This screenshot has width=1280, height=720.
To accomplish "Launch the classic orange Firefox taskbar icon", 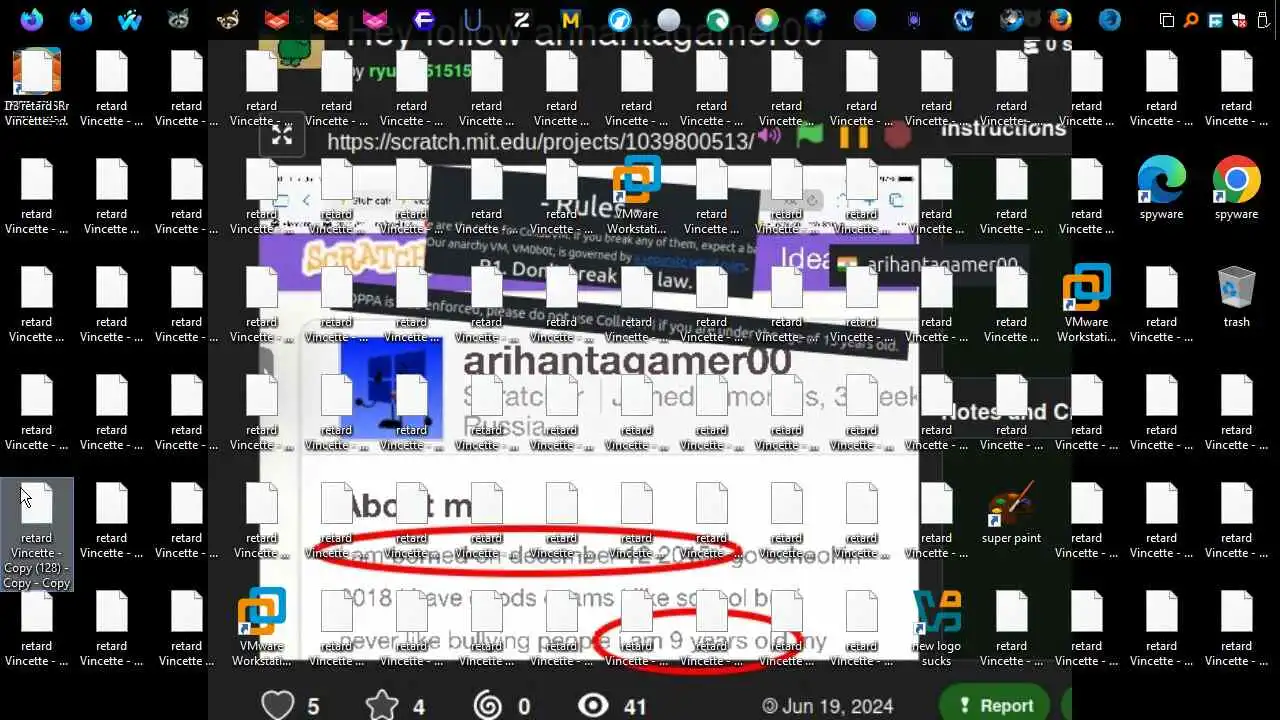I will (x=1061, y=19).
